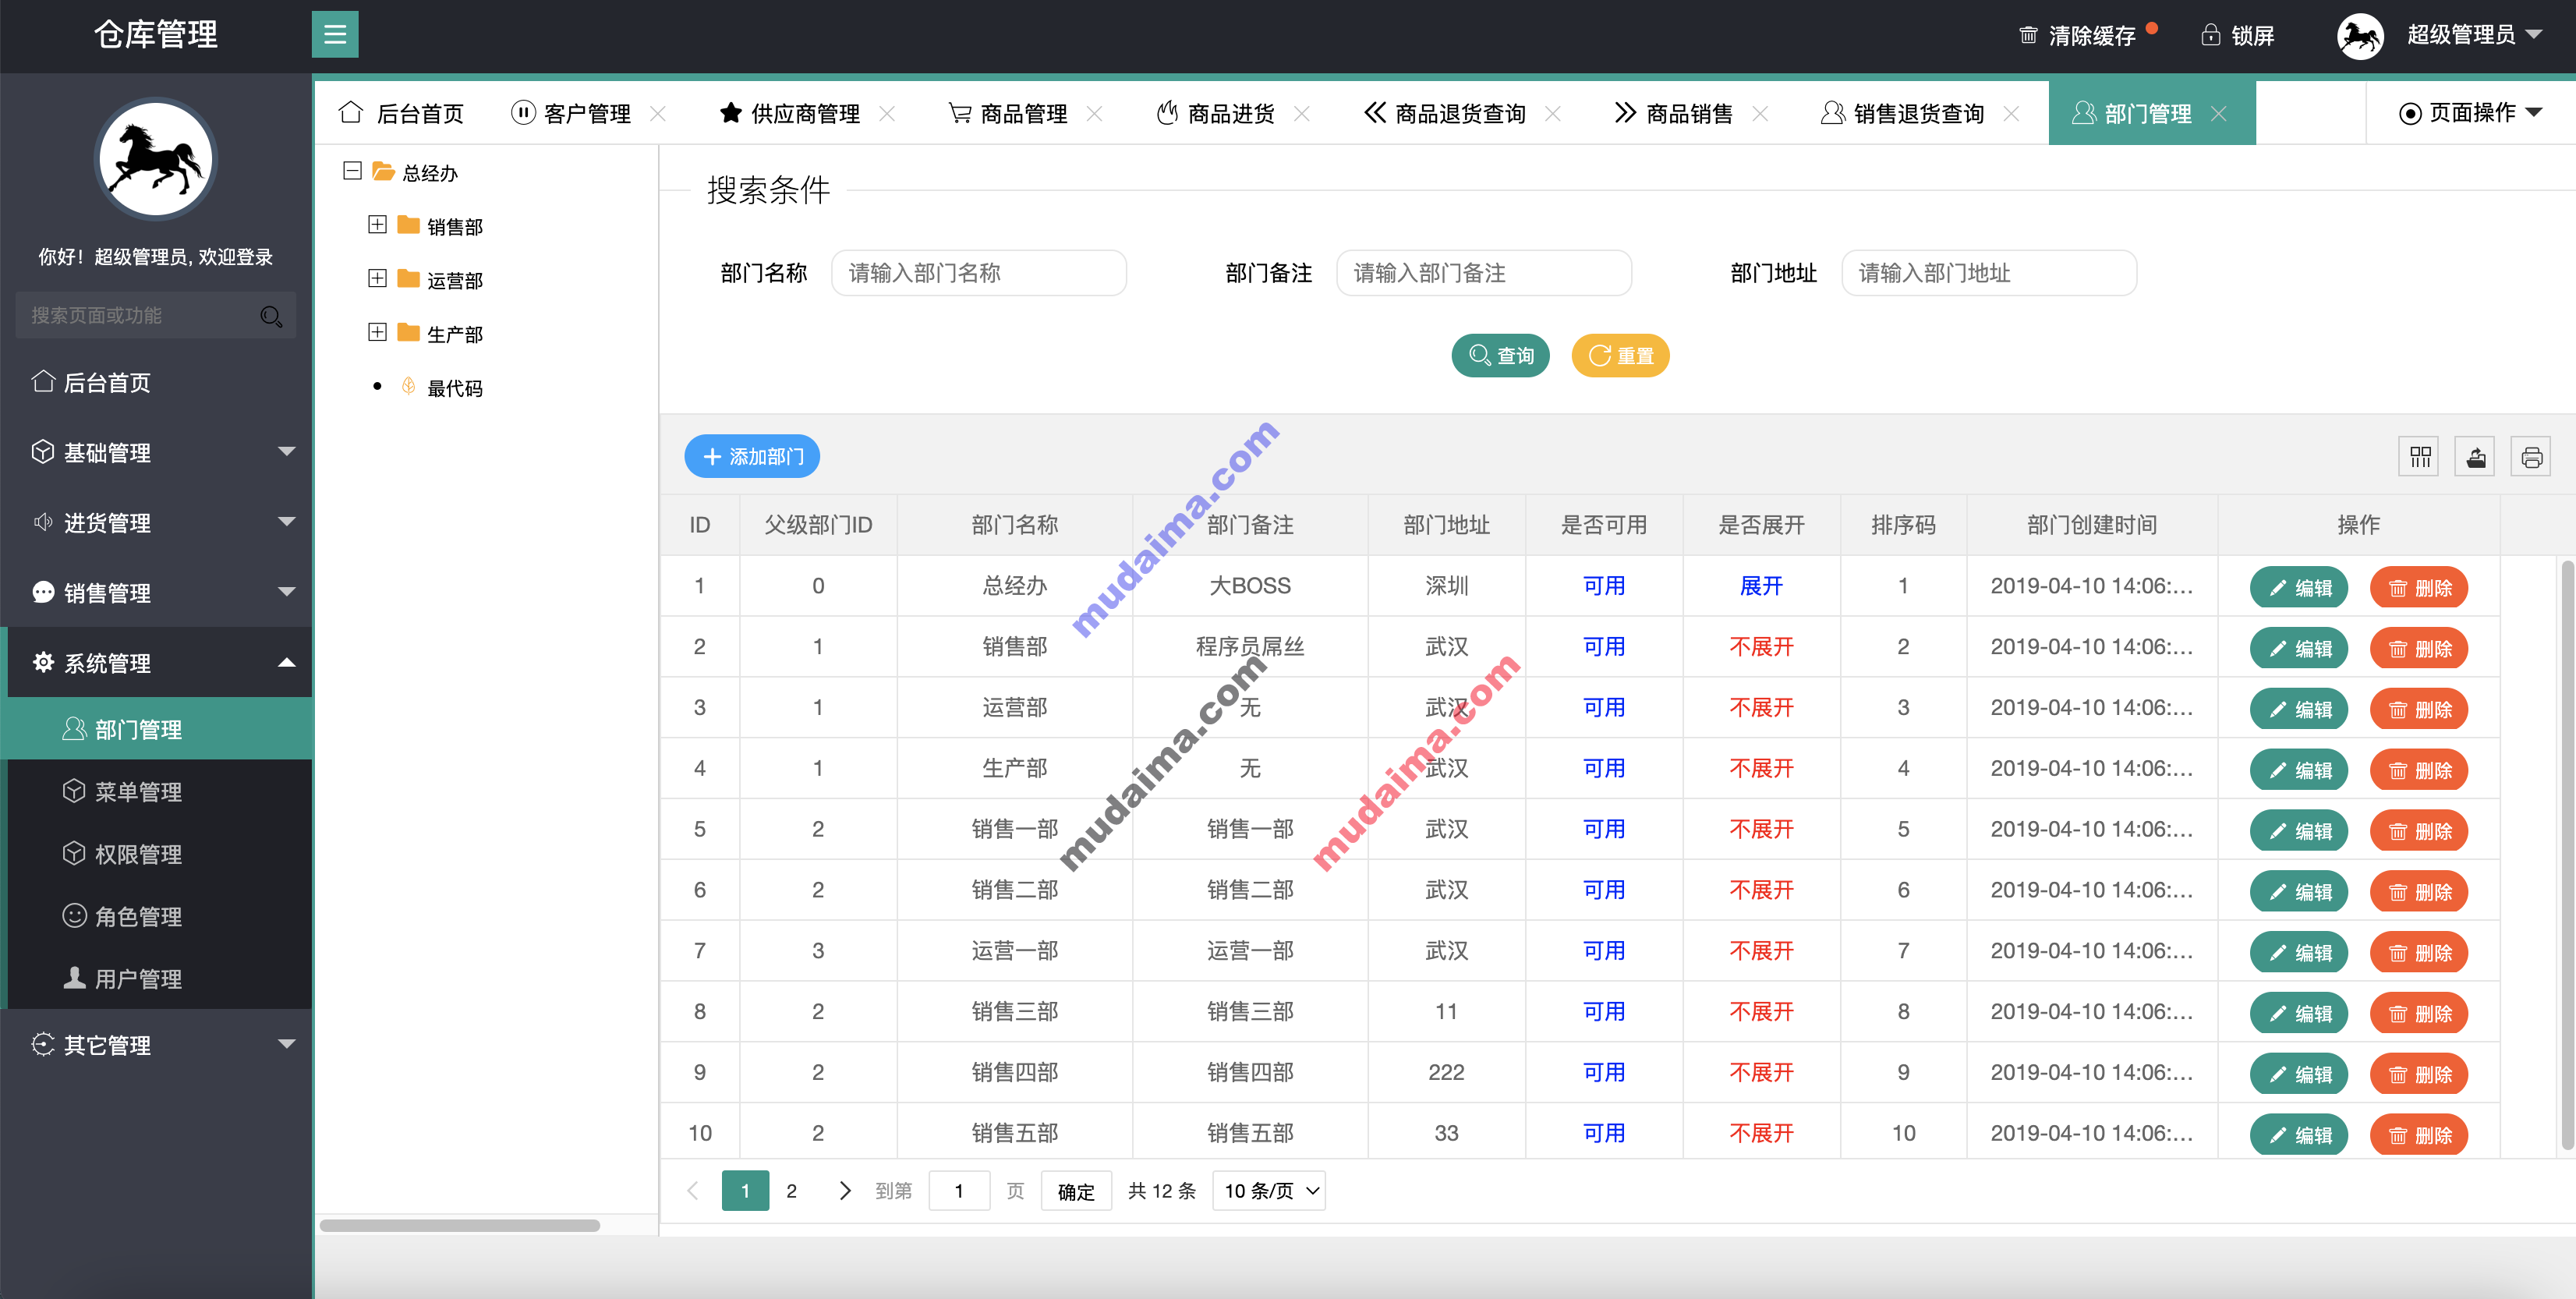This screenshot has height=1299, width=2576.
Task: Close the 商品退货查询 tab
Action: pyautogui.click(x=1553, y=114)
